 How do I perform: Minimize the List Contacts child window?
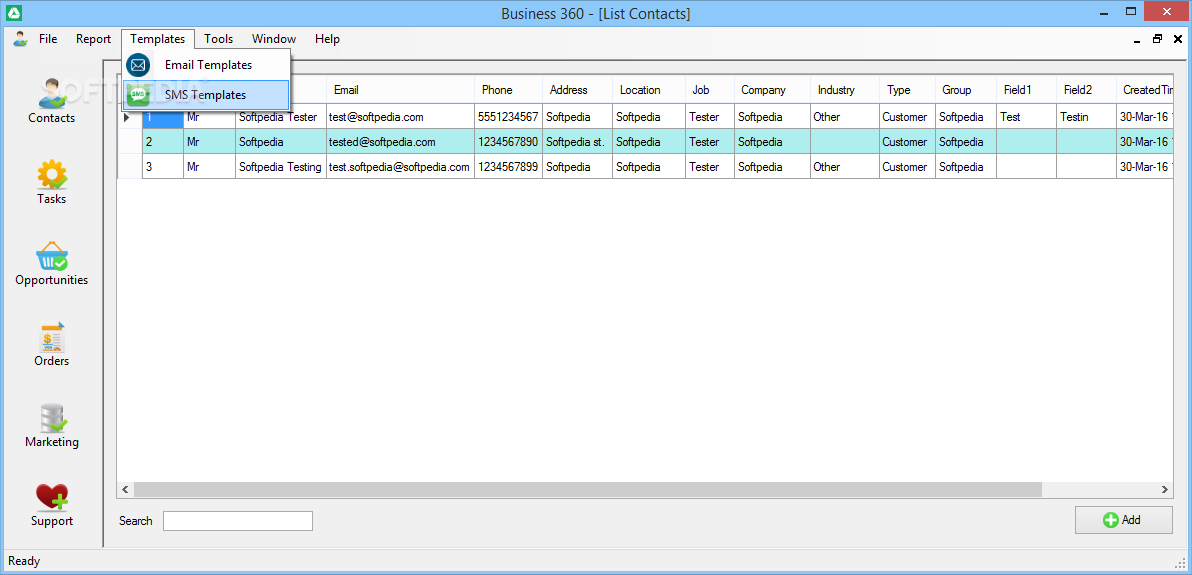point(1137,40)
